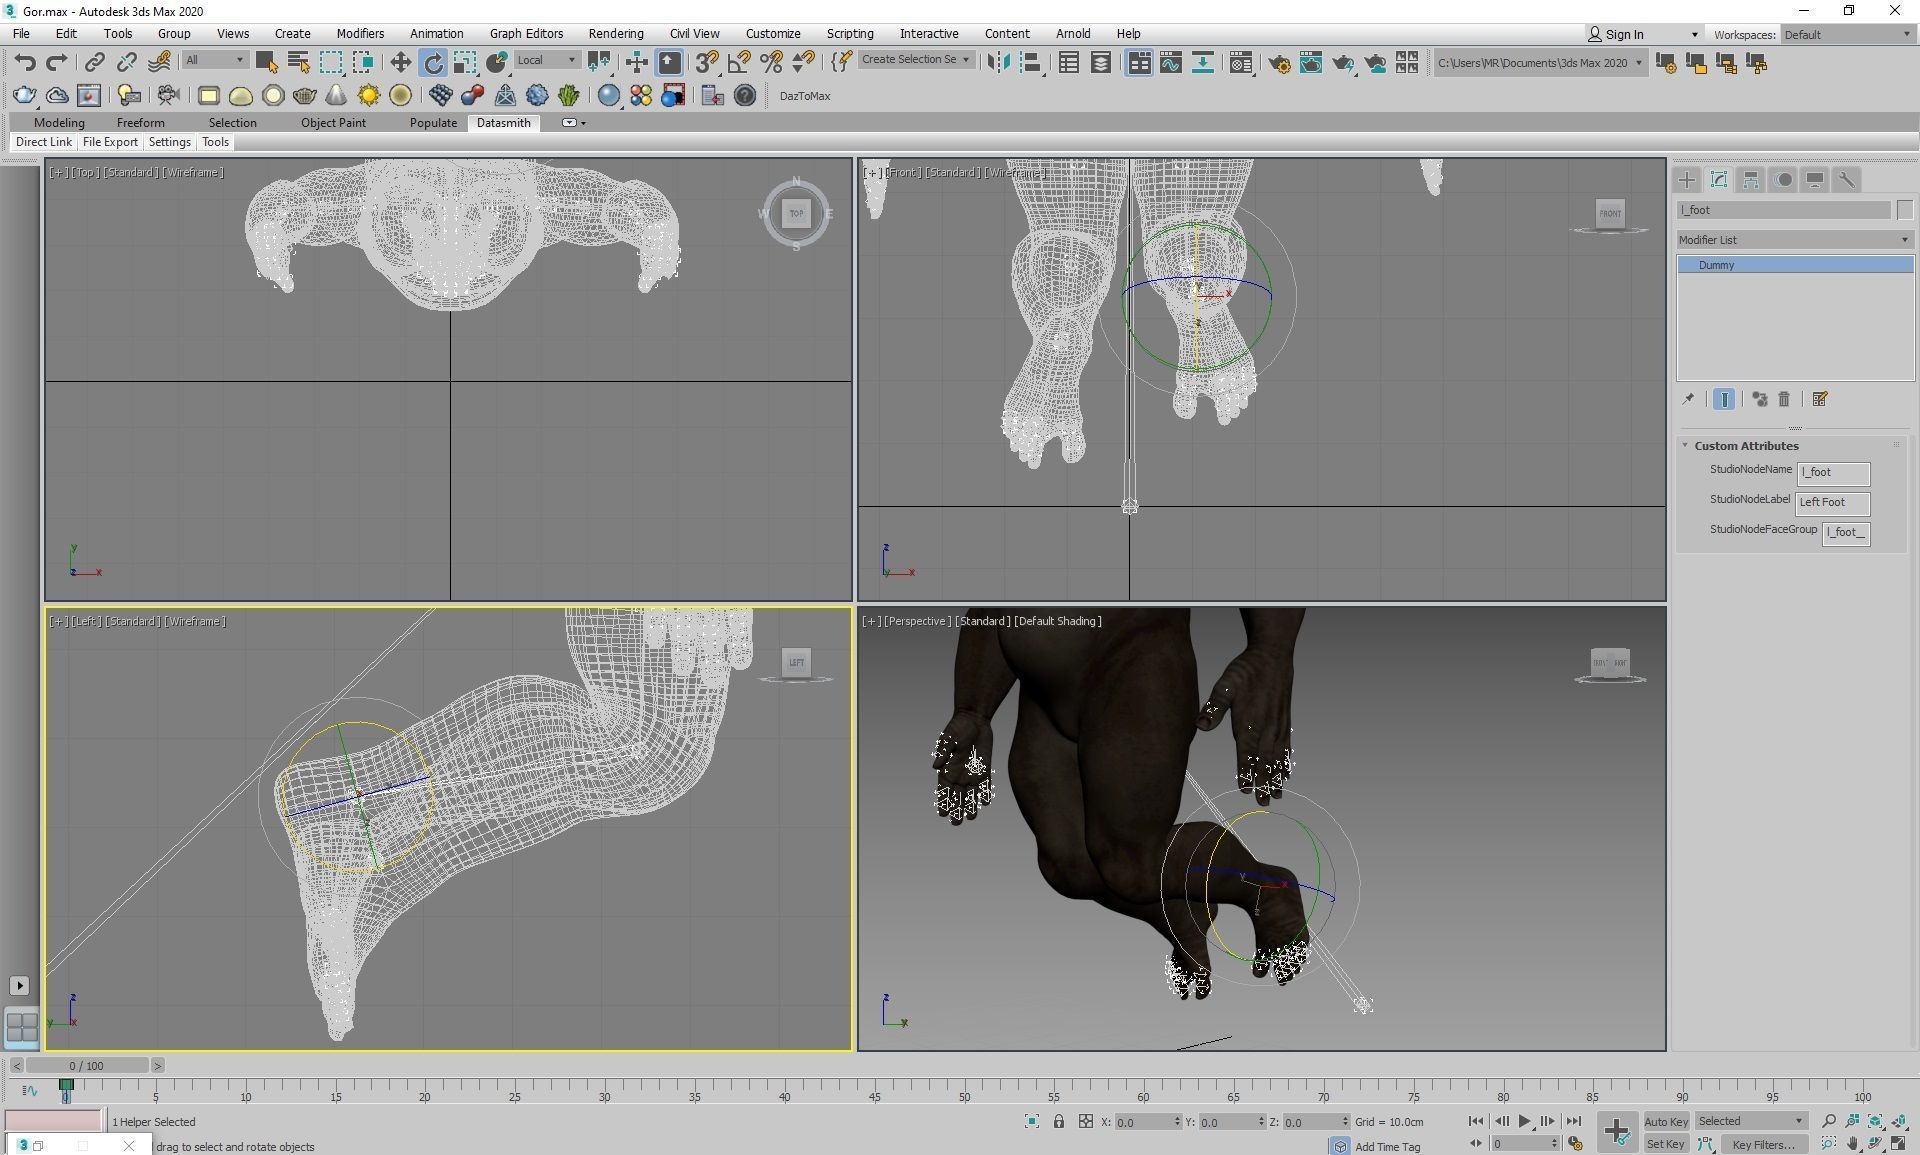Open the Motion command panel tab
Image resolution: width=1920 pixels, height=1155 pixels.
pos(1783,180)
